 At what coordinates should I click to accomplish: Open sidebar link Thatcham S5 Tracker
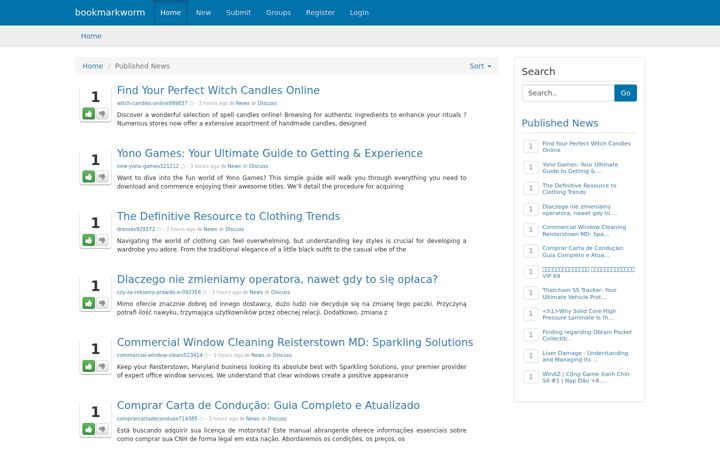pos(579,293)
